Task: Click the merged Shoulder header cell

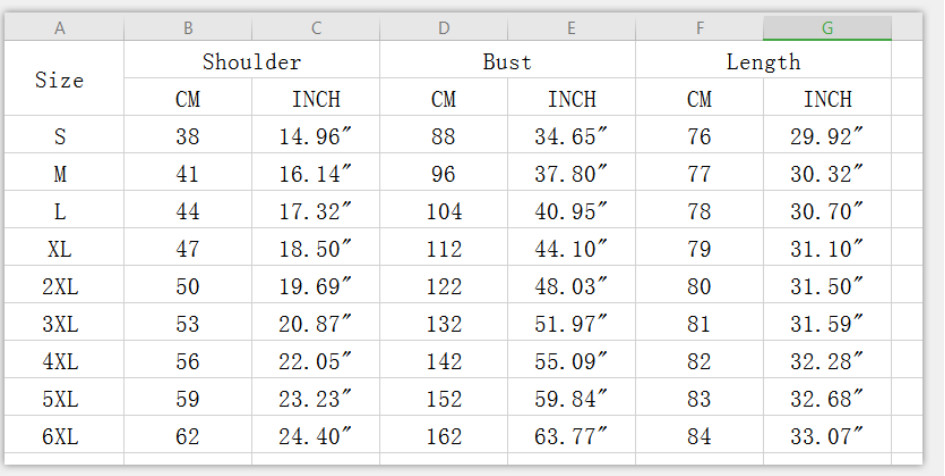Action: (252, 62)
